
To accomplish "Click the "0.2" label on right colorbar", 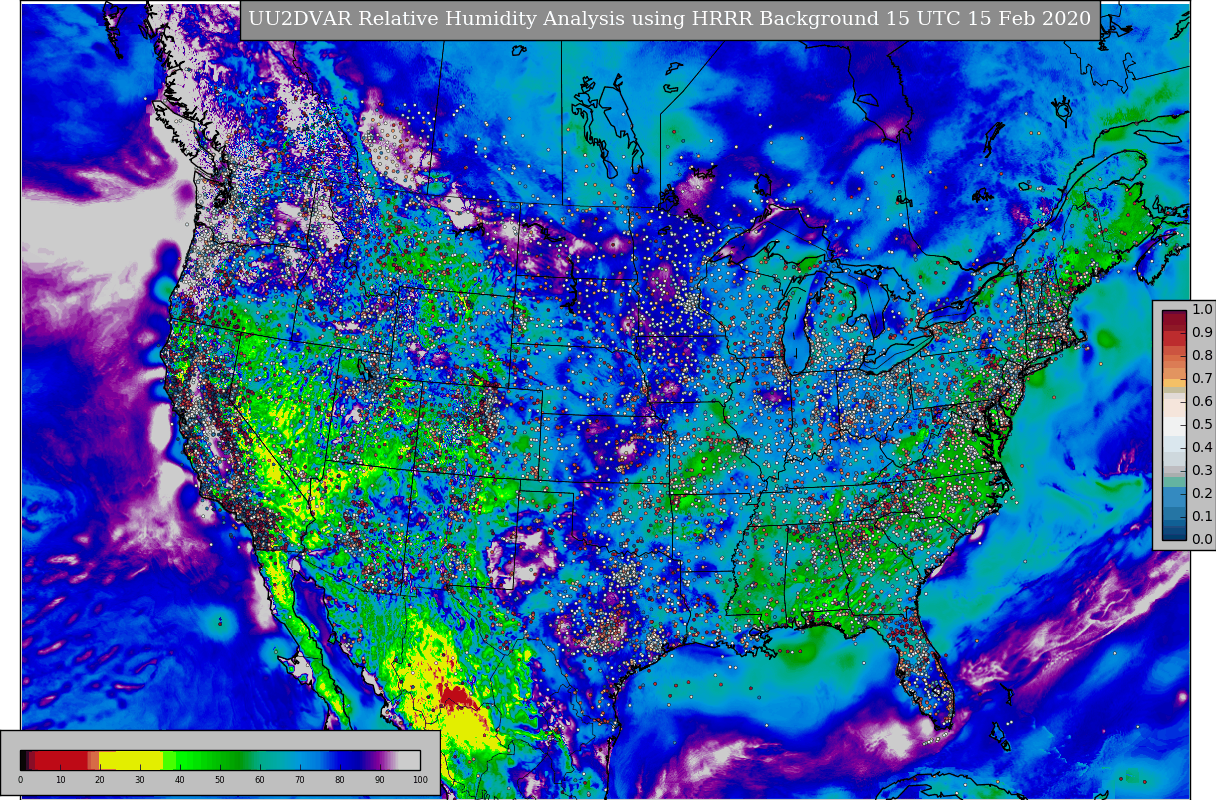I will pyautogui.click(x=1202, y=493).
